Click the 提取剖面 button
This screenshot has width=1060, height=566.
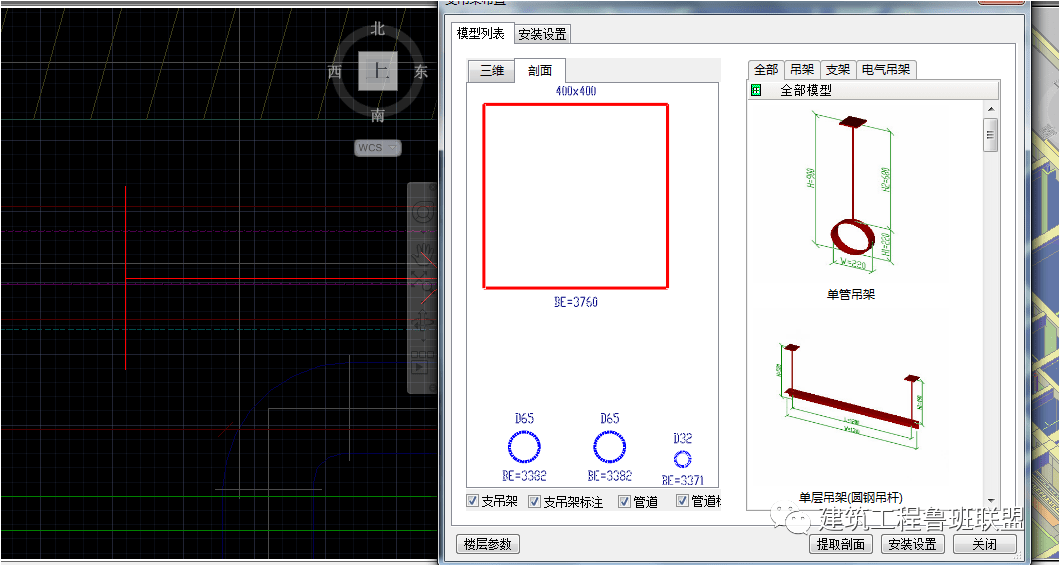840,544
